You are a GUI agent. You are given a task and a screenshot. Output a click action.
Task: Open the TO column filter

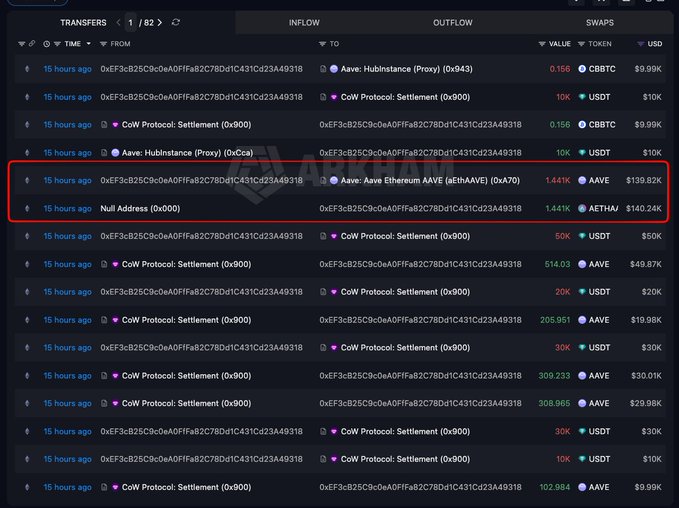tap(322, 44)
